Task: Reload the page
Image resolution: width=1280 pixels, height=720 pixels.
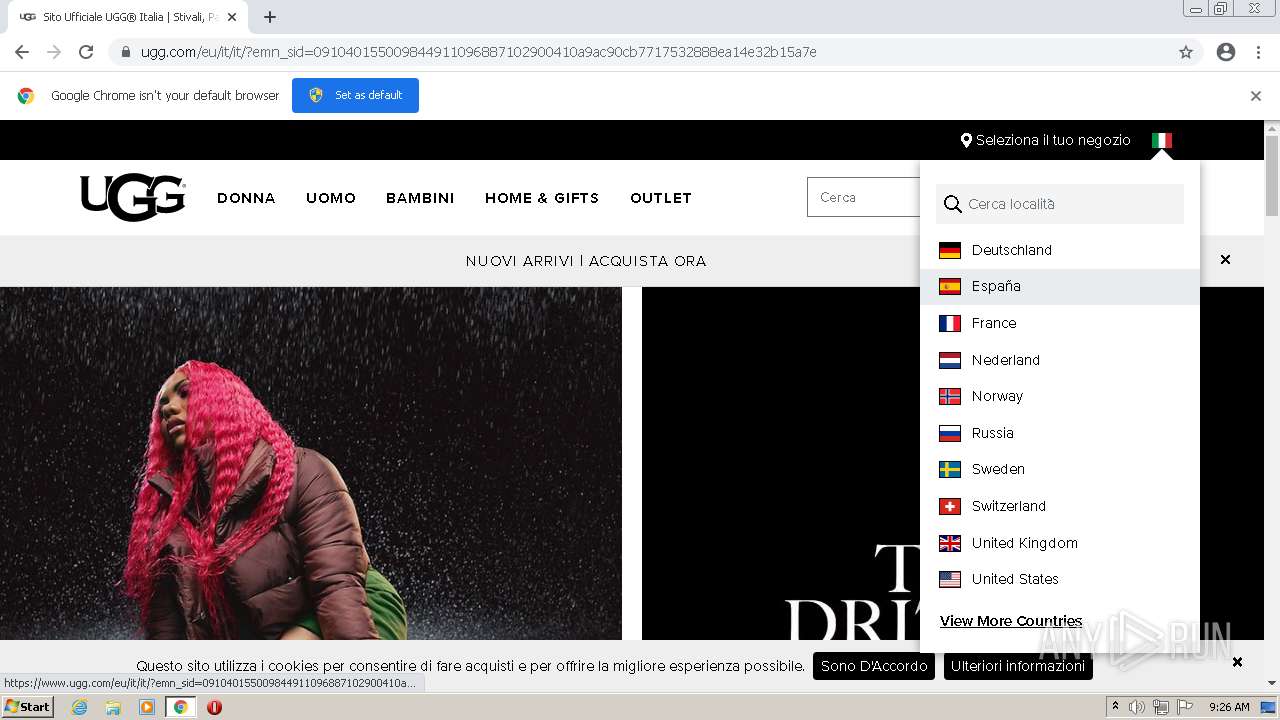Action: tap(86, 52)
